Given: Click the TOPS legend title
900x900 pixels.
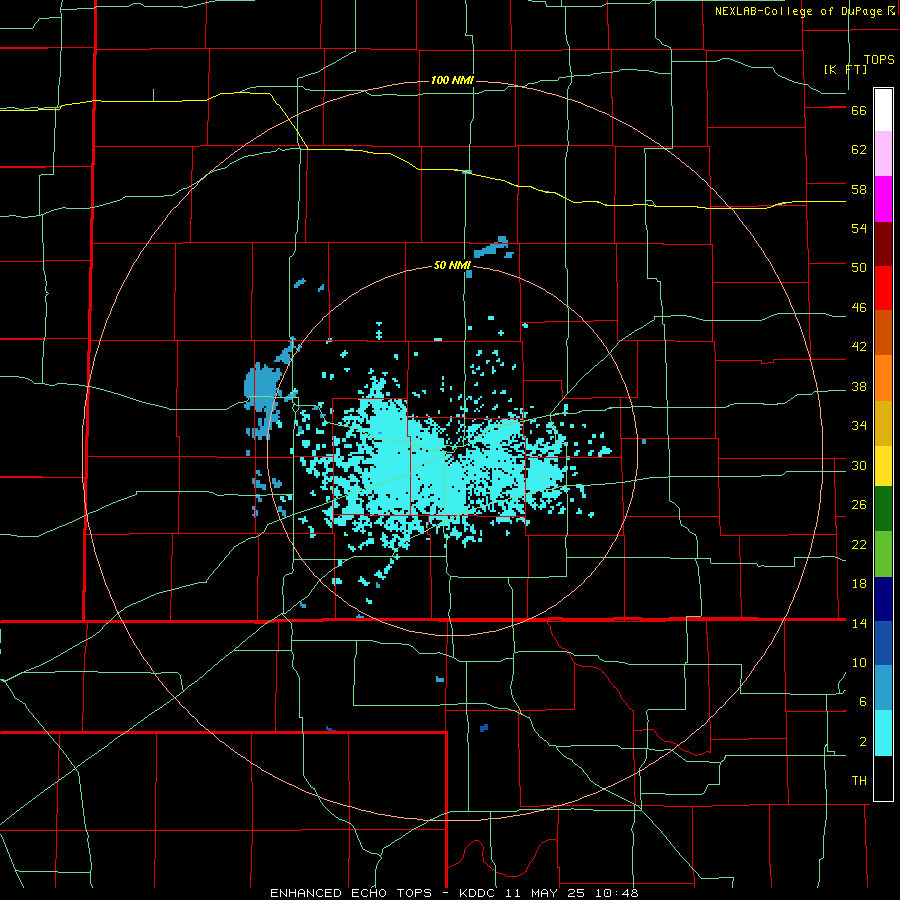Looking at the screenshot, I should coord(879,60).
